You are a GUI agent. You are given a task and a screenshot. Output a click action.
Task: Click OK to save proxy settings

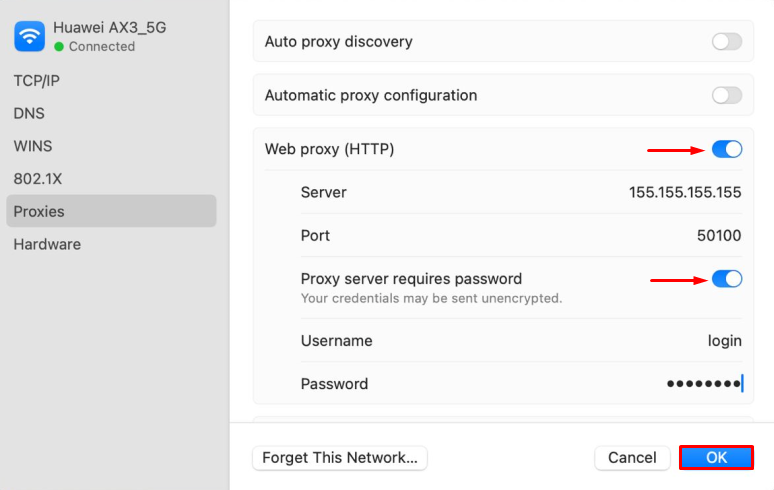[x=716, y=457]
